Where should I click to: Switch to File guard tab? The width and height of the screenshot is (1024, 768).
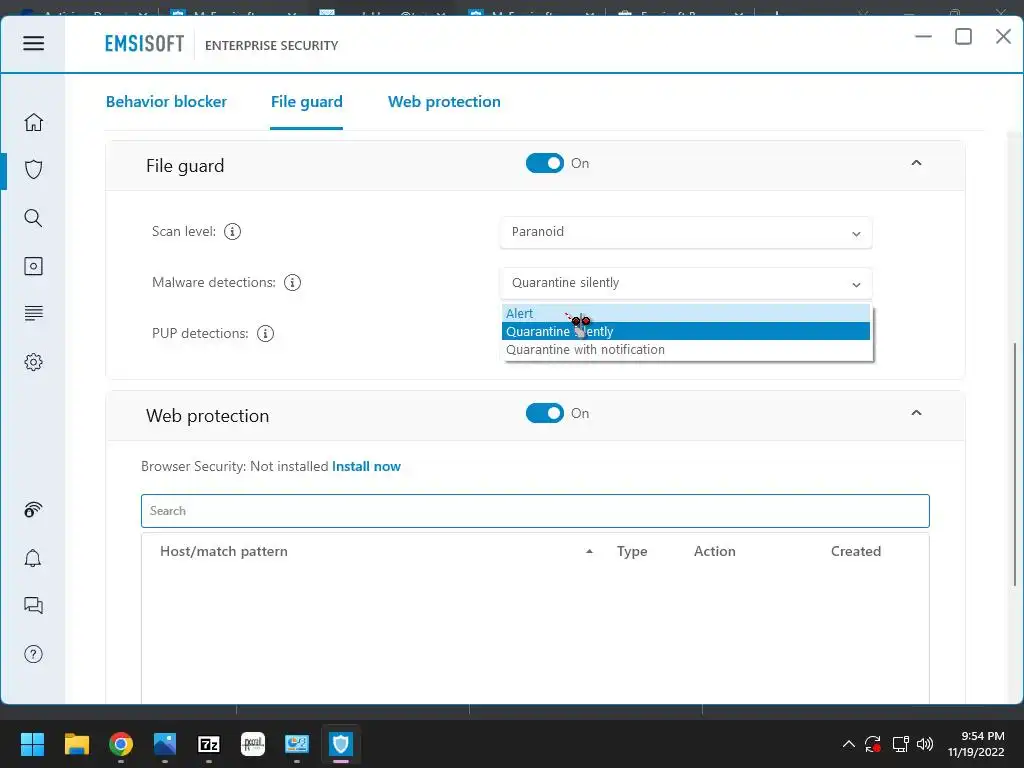click(x=306, y=102)
